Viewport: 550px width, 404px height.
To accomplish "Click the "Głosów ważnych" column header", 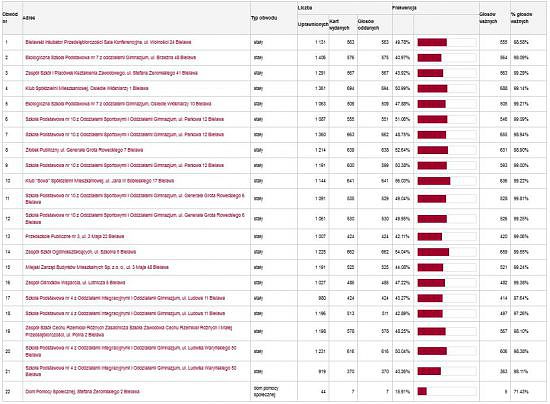I will (488, 18).
